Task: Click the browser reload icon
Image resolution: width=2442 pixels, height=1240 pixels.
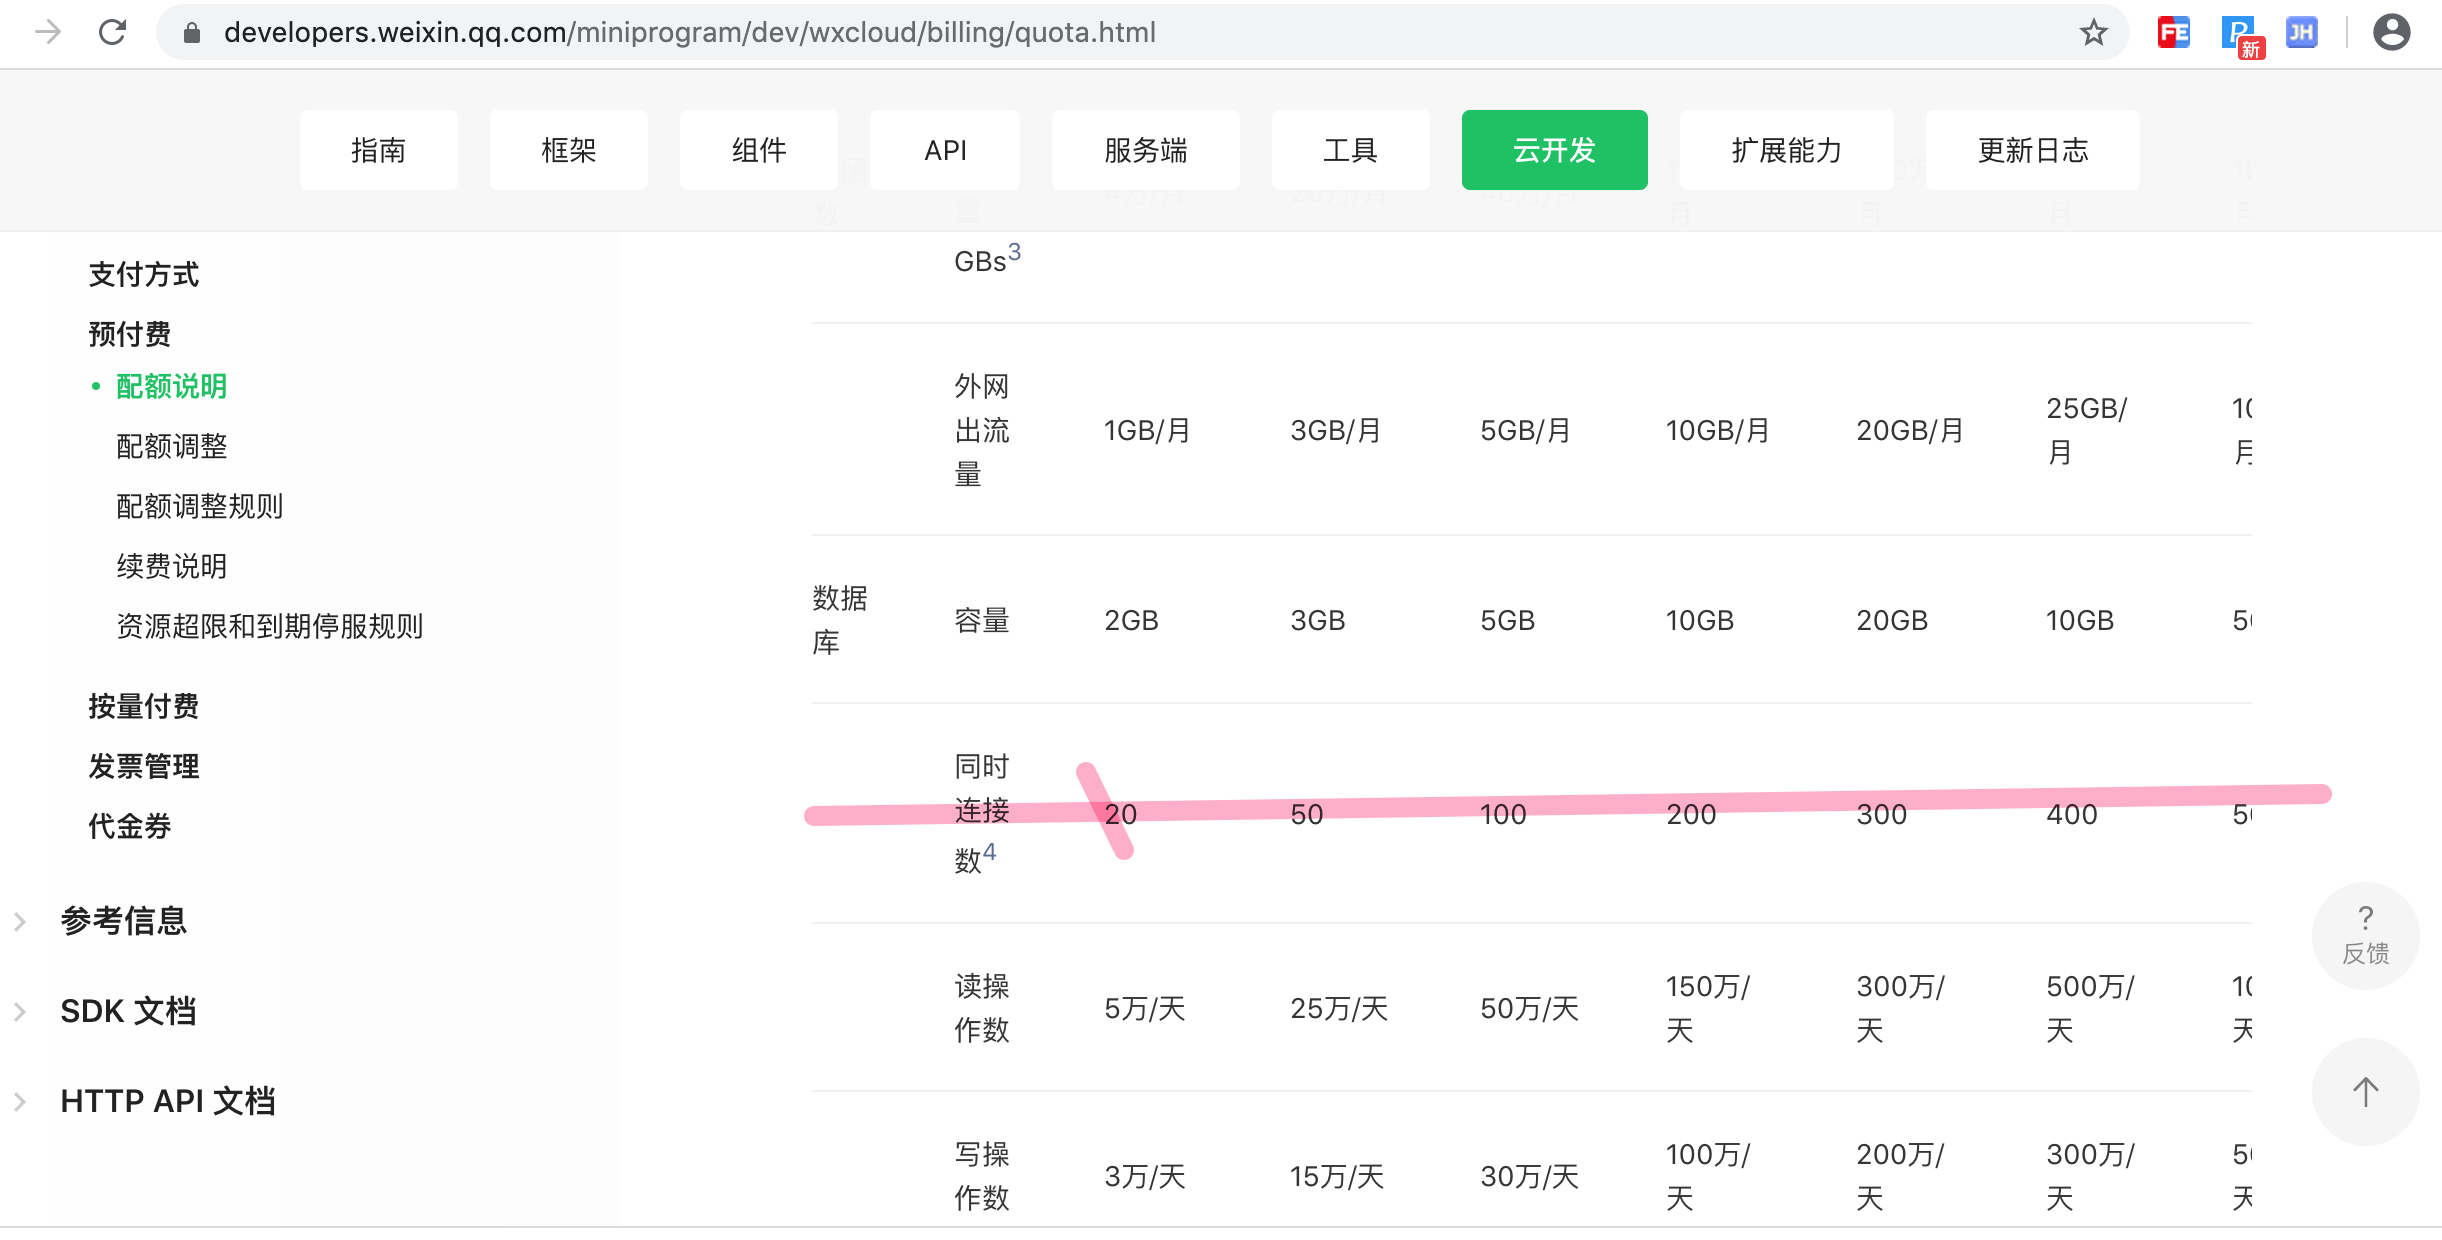Action: (113, 33)
